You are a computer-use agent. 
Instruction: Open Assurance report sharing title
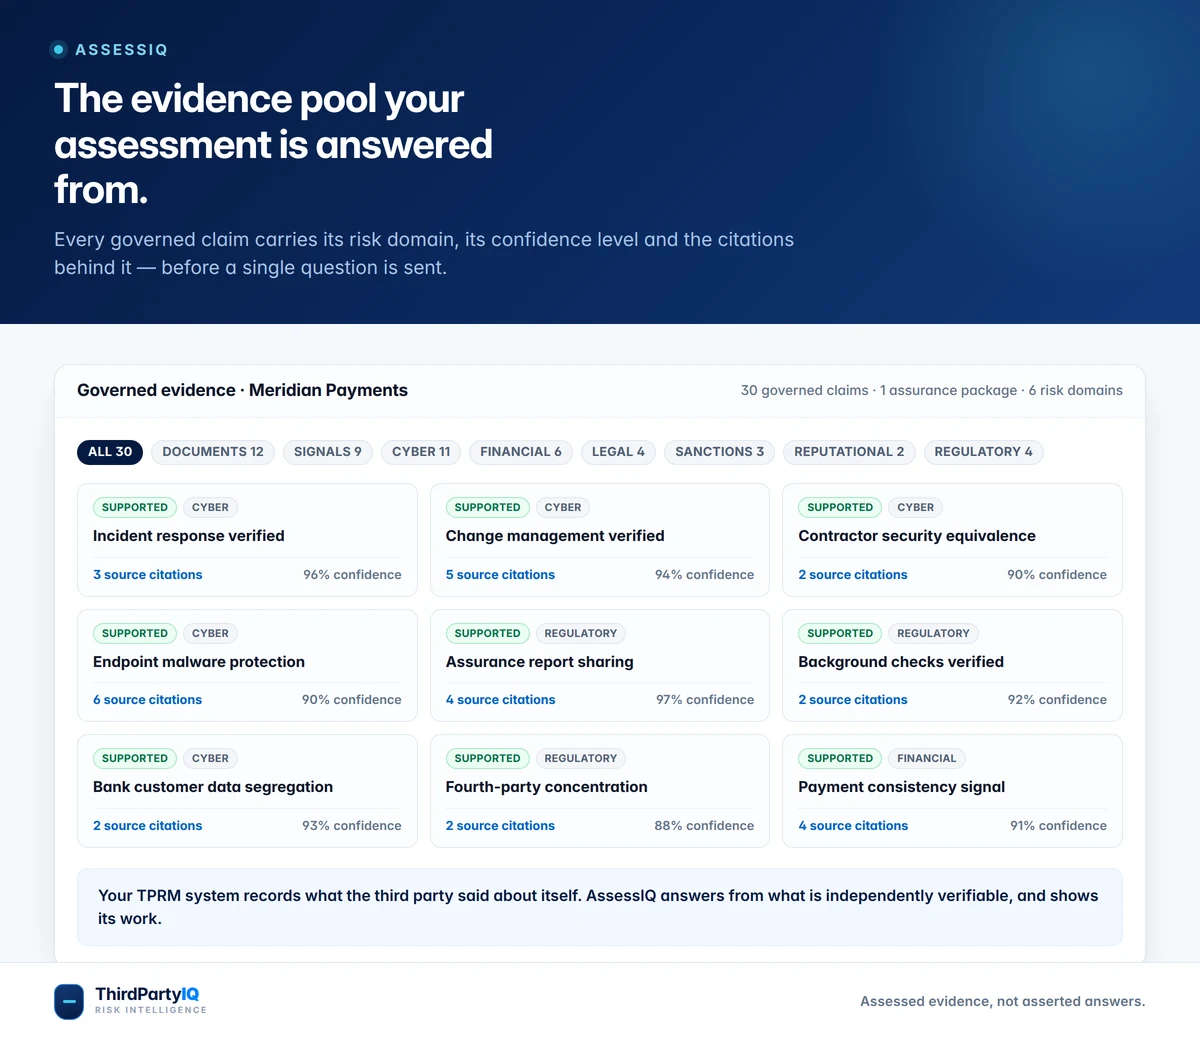coord(540,662)
